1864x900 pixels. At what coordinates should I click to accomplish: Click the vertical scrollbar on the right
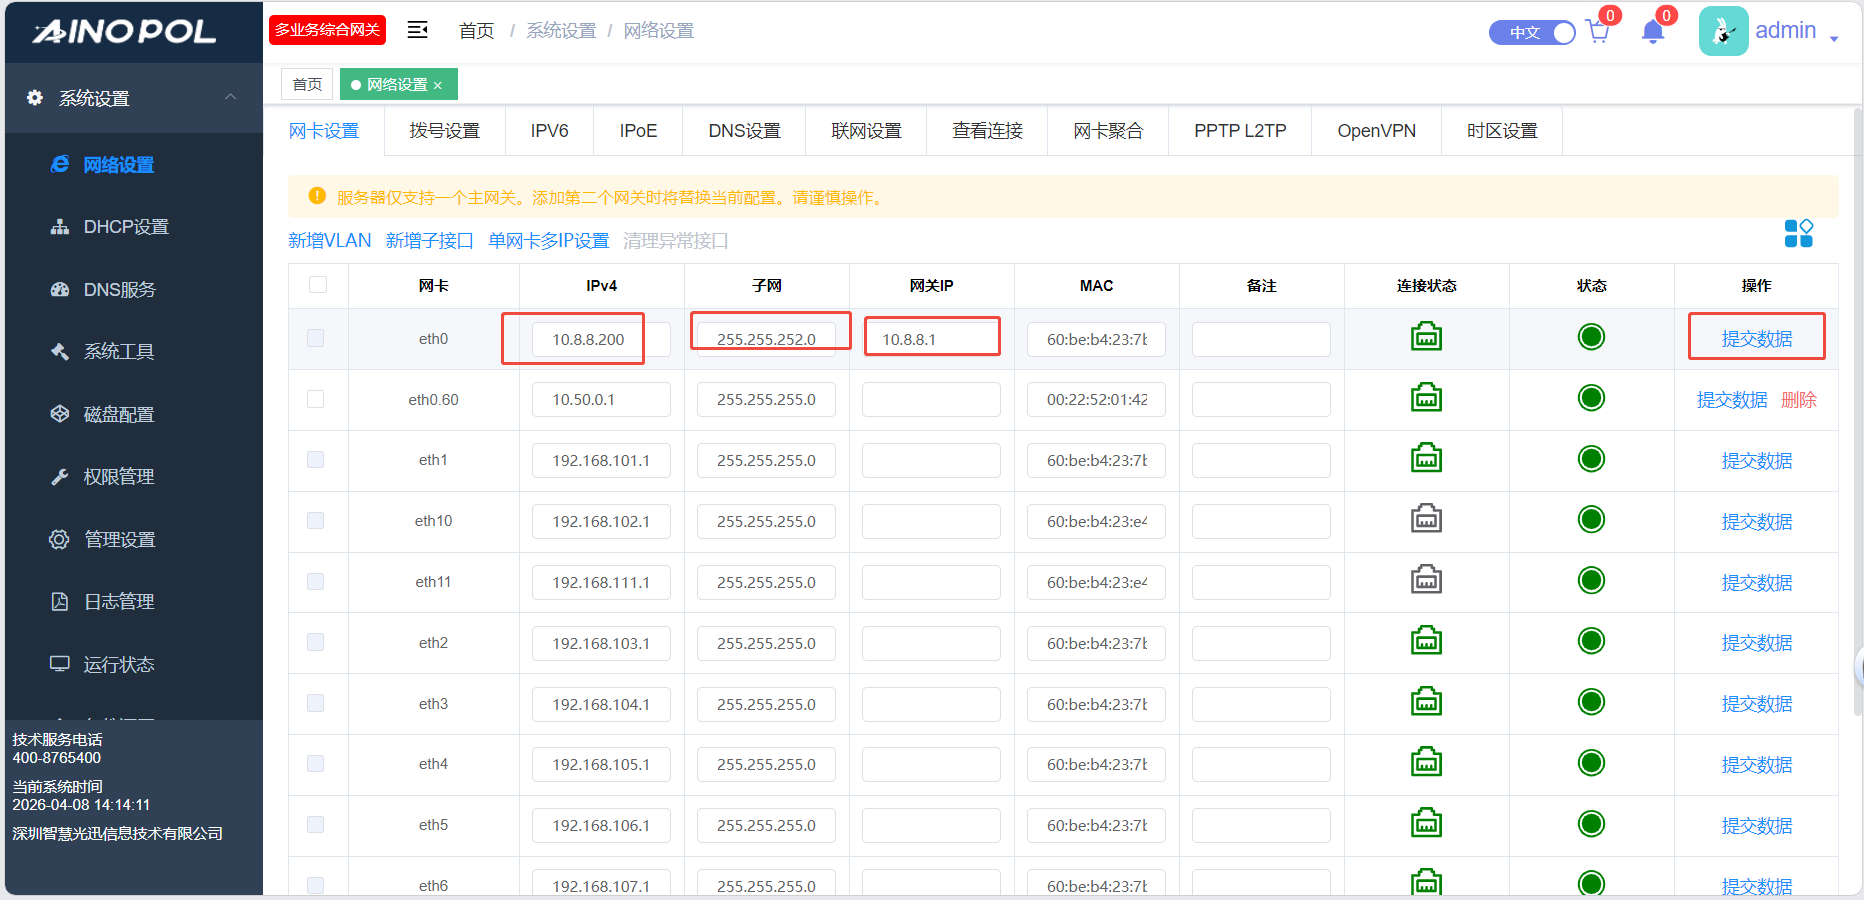pyautogui.click(x=1857, y=400)
